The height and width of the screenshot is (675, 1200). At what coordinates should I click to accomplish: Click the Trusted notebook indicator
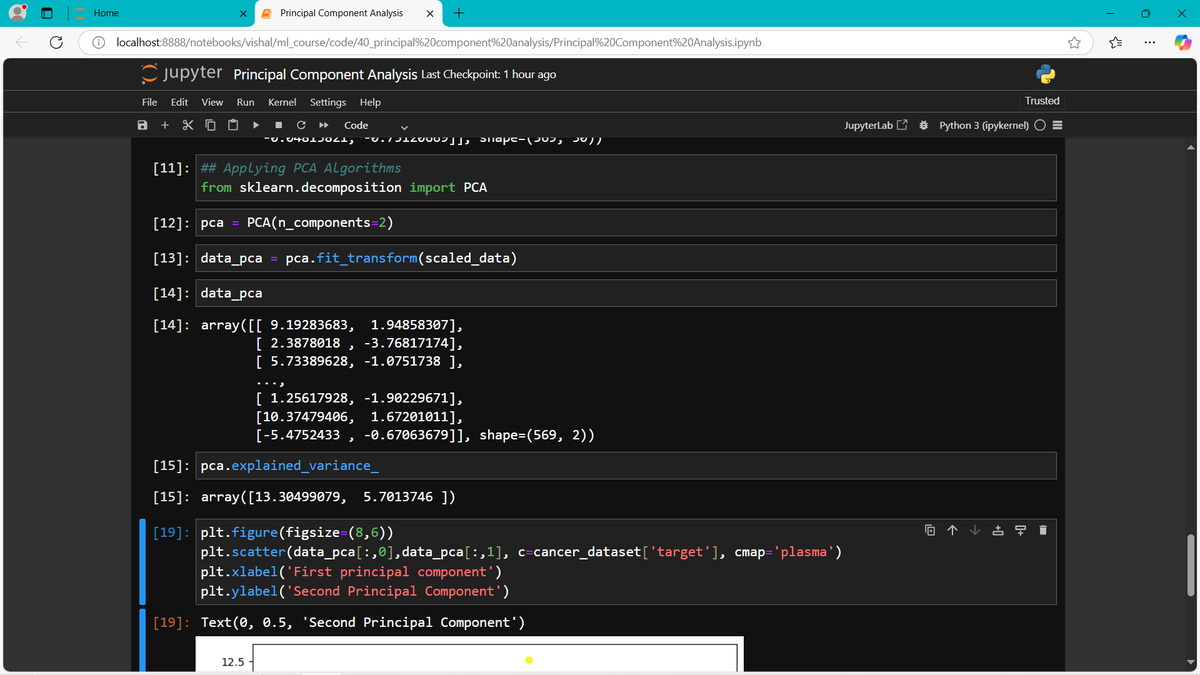[1042, 101]
